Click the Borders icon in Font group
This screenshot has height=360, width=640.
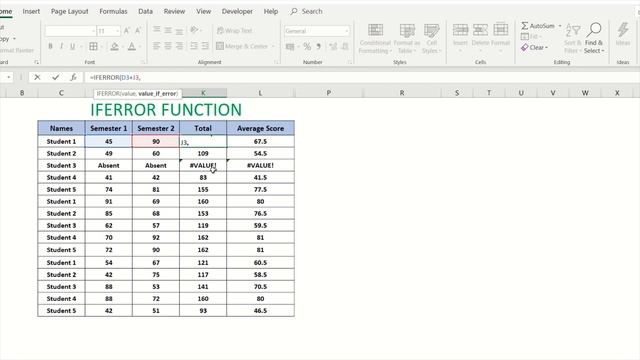pos(93,46)
